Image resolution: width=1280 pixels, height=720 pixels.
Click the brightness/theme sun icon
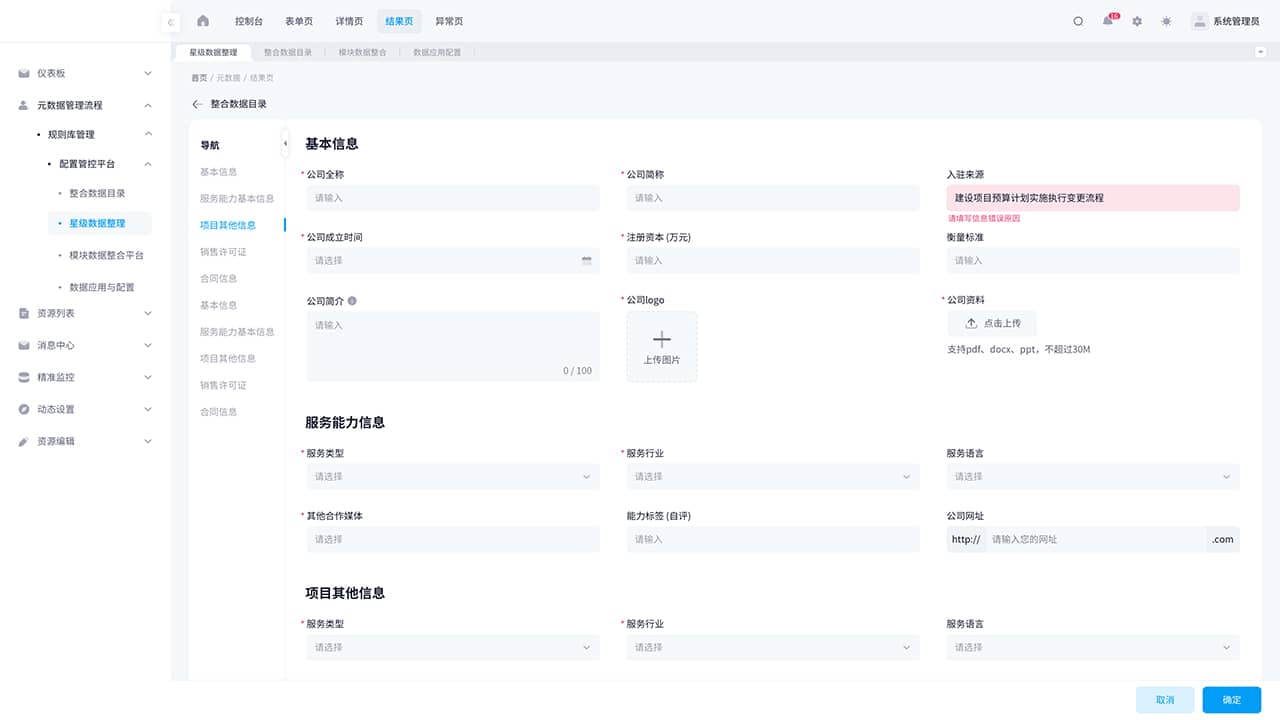(1165, 20)
